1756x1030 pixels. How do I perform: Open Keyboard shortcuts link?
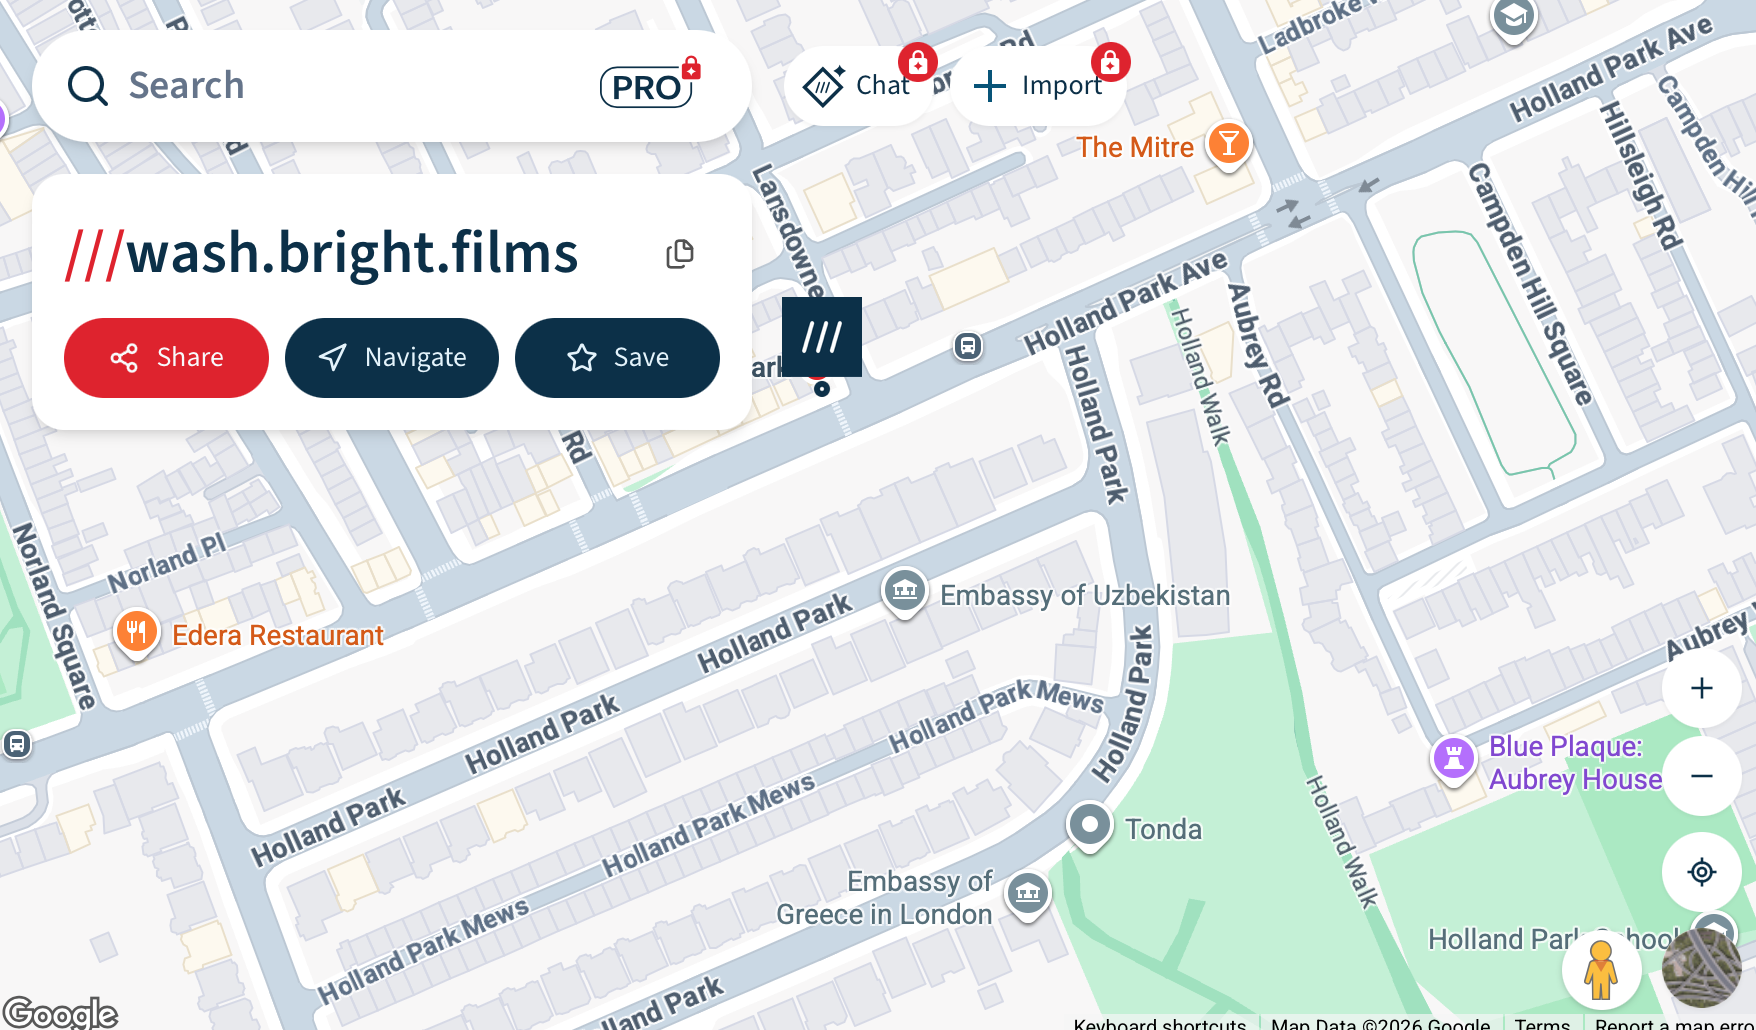pos(1160,1023)
